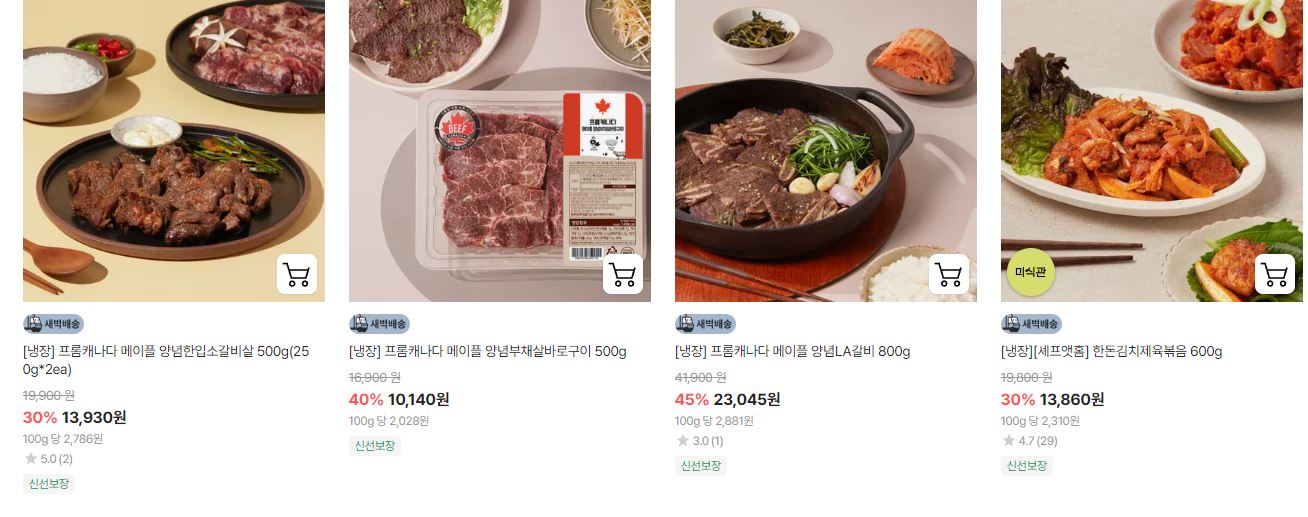Add 양념부채살바로구이 500g to cart

[622, 274]
